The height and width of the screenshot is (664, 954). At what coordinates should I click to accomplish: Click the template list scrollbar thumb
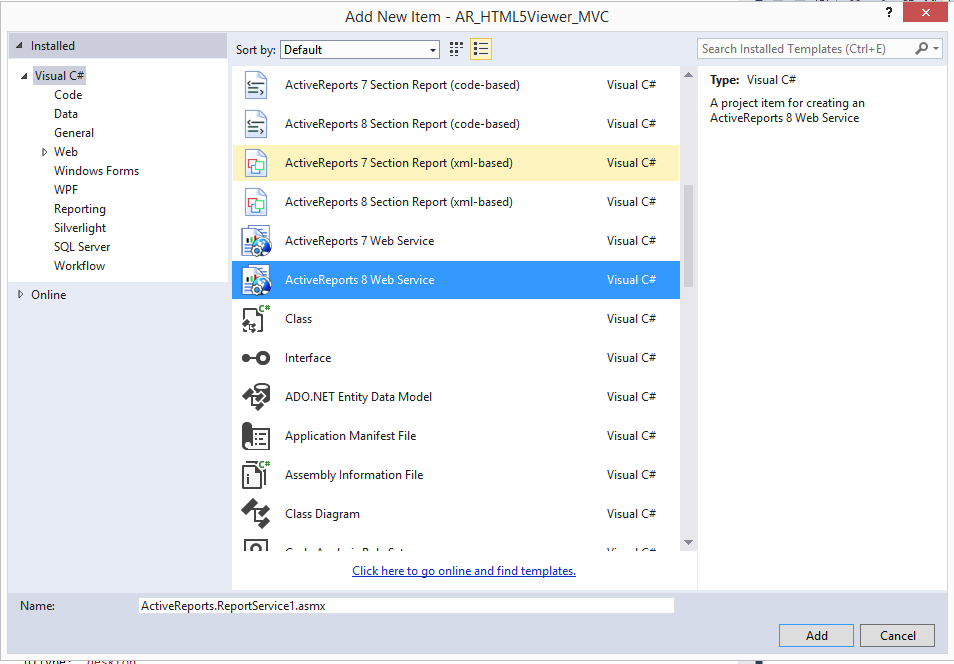[x=688, y=236]
